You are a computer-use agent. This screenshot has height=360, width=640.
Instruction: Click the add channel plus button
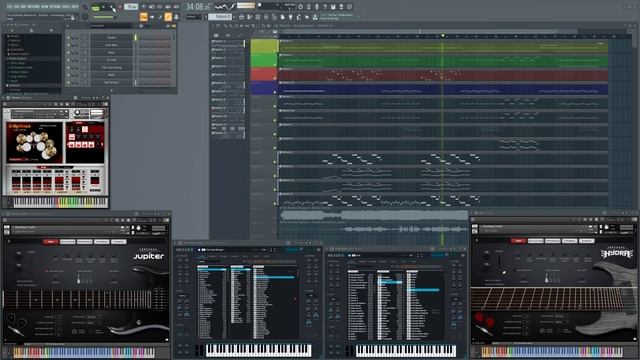coord(111,91)
